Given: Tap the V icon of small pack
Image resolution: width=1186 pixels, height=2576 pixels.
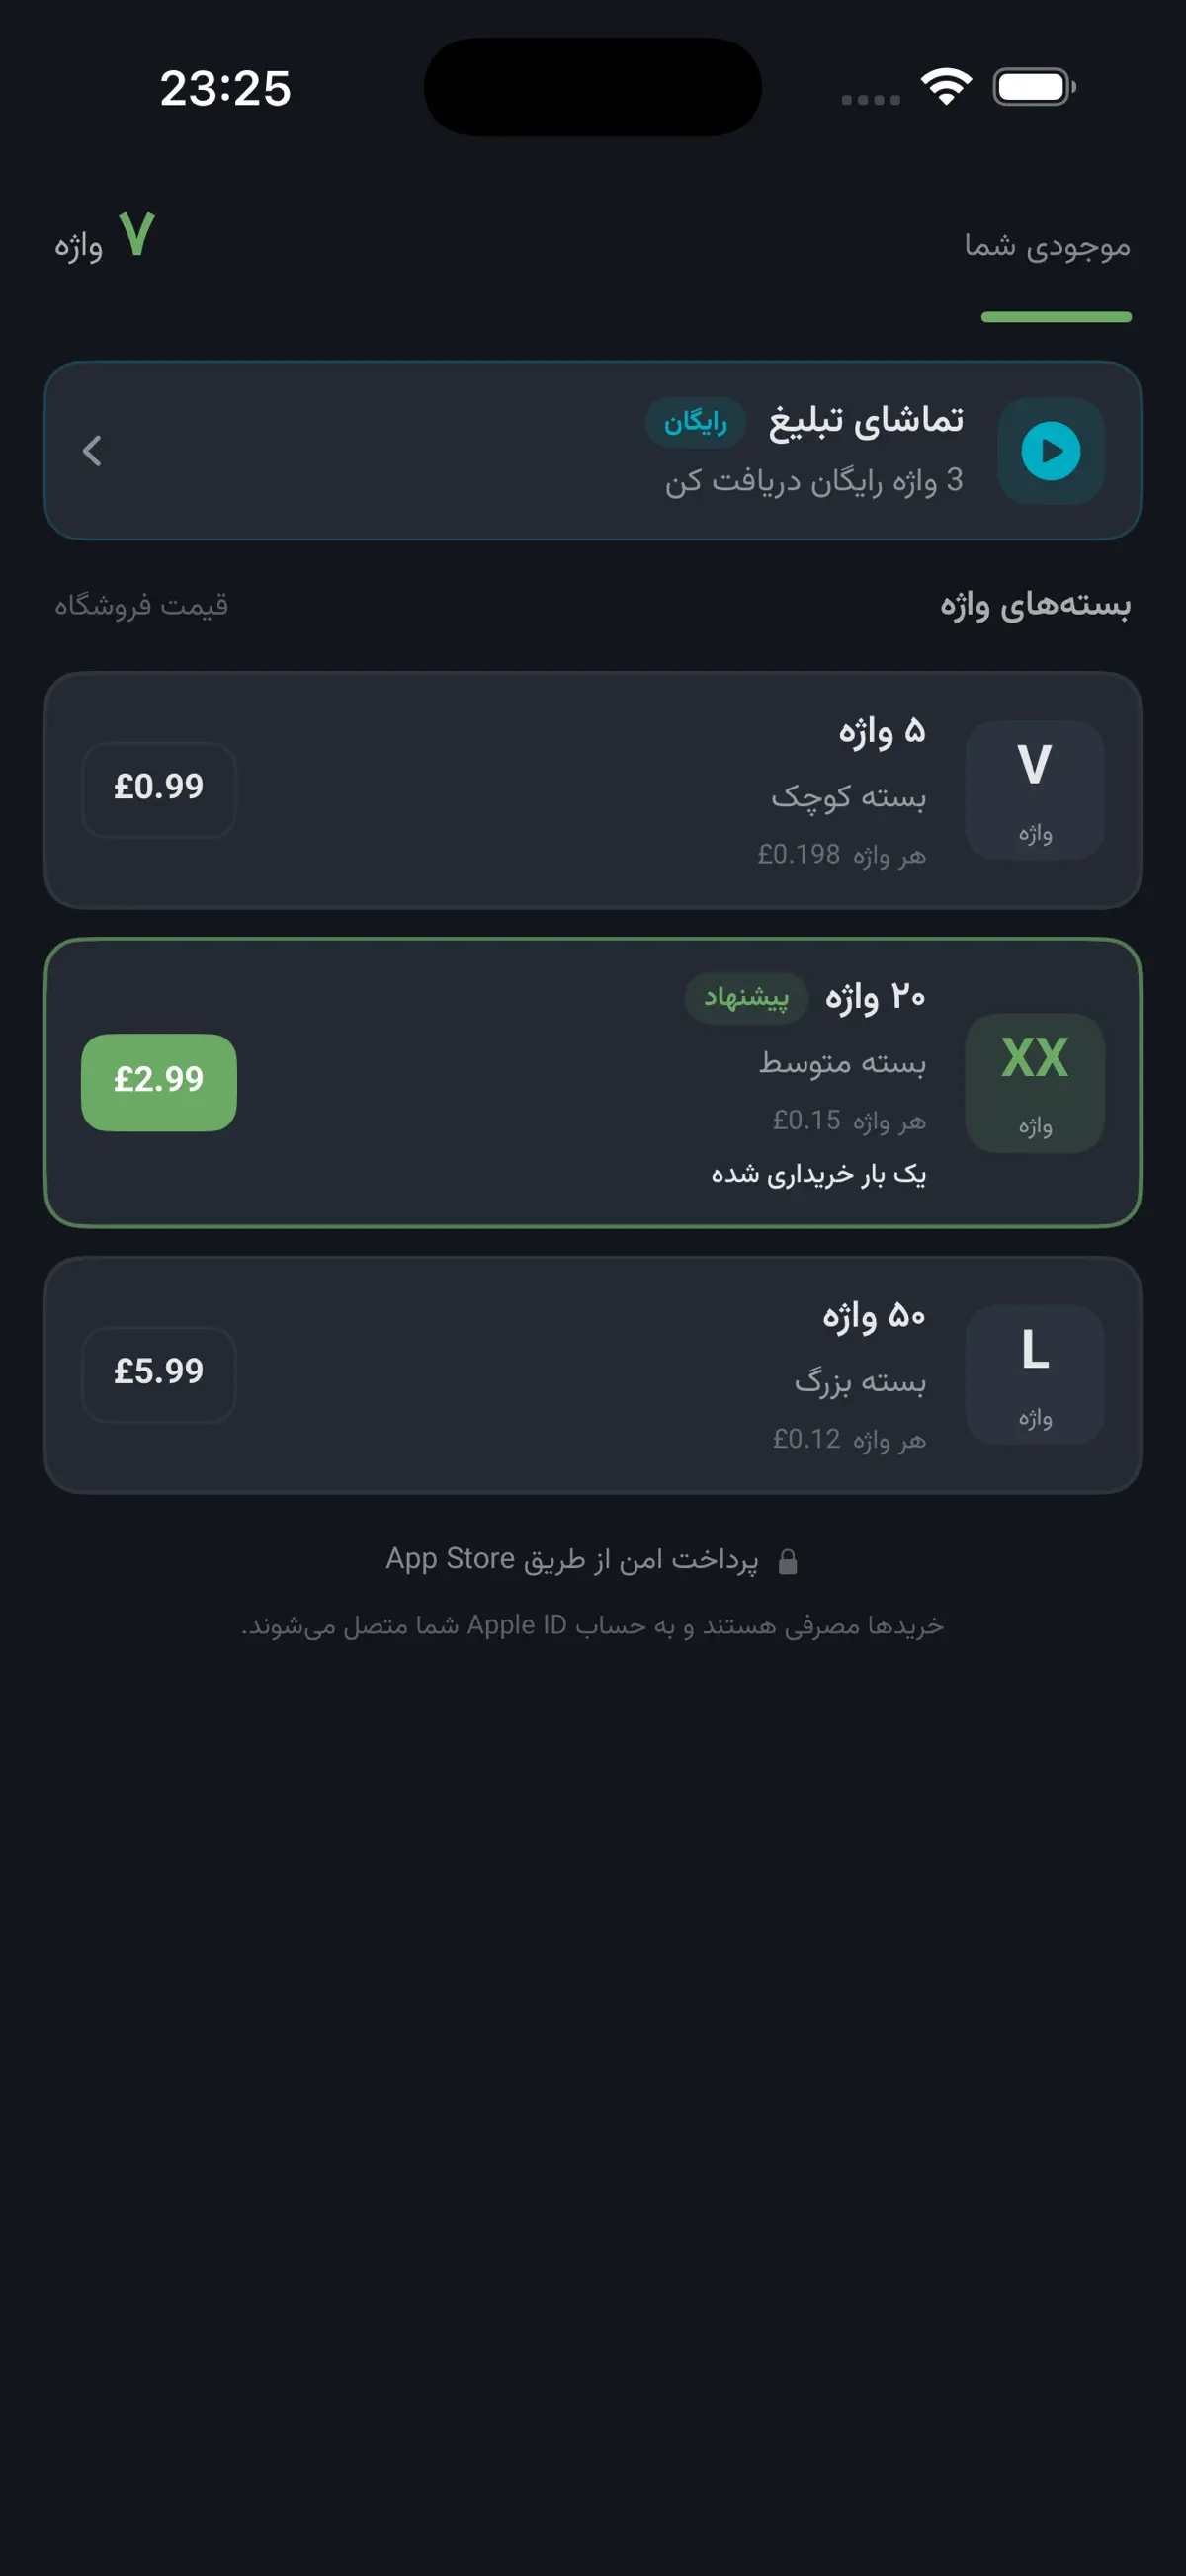Looking at the screenshot, I should coord(1034,790).
